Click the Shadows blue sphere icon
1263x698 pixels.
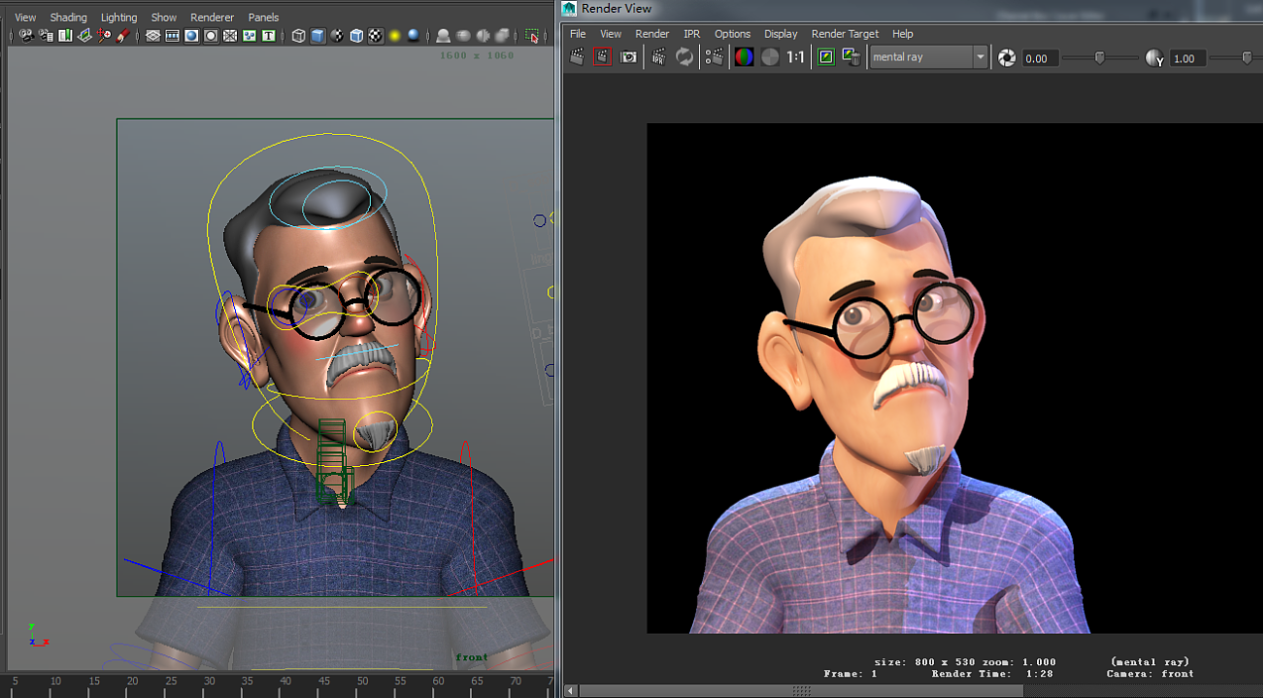click(413, 36)
